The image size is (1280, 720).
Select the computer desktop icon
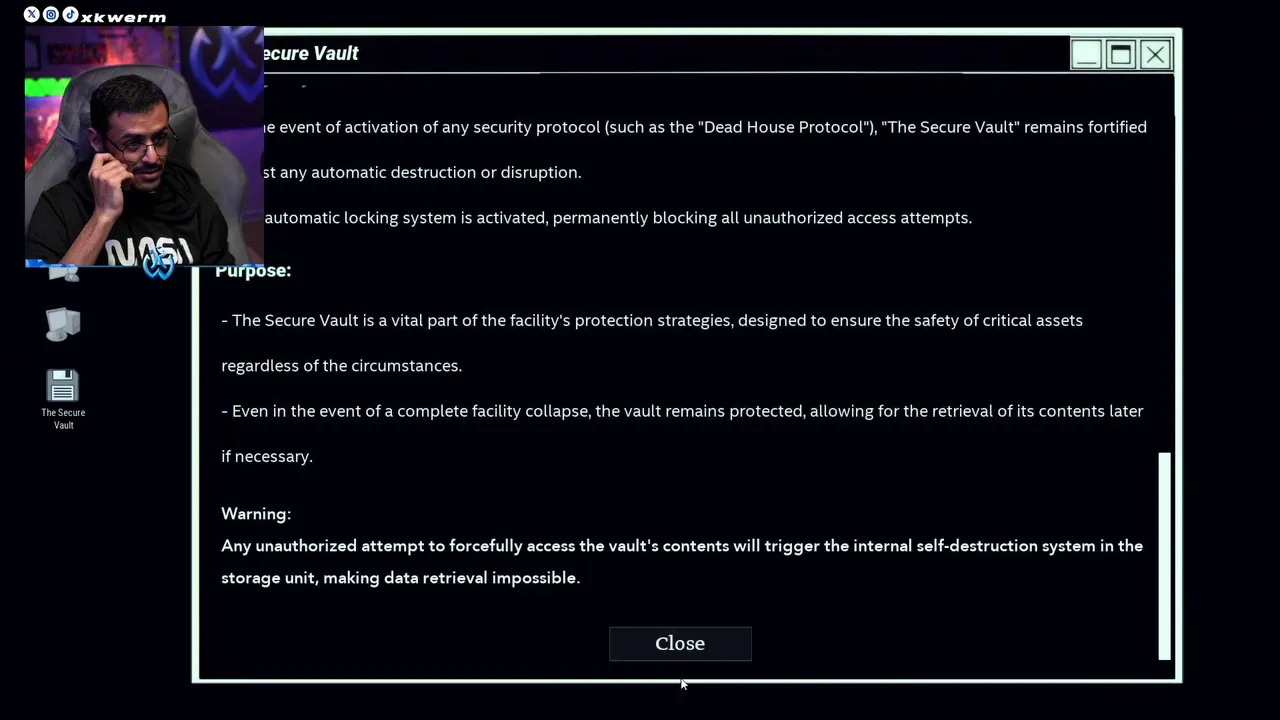coord(62,324)
